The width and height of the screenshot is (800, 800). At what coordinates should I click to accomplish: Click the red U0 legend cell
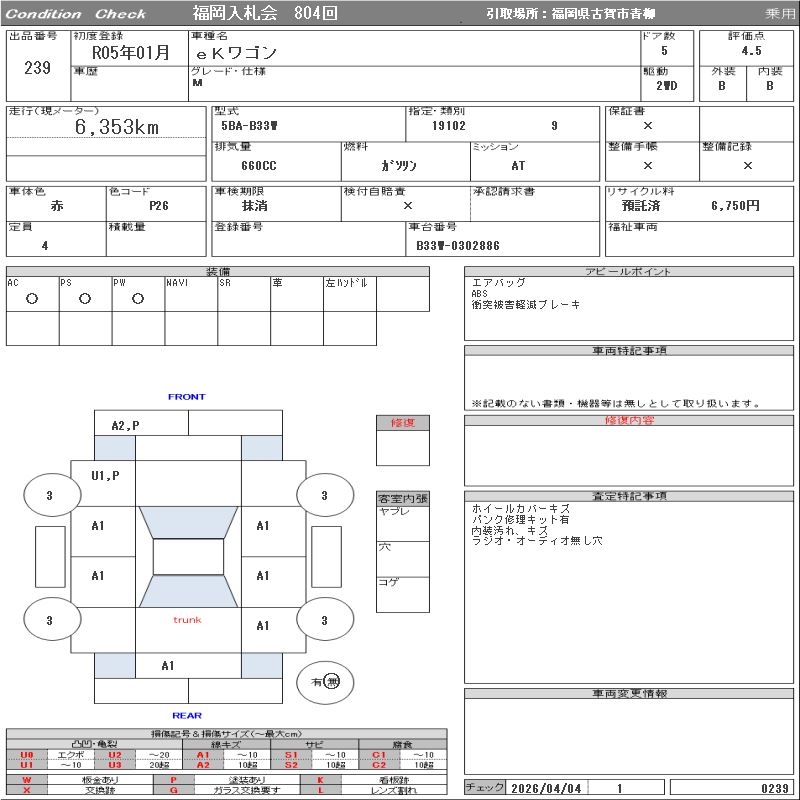[x=27, y=755]
